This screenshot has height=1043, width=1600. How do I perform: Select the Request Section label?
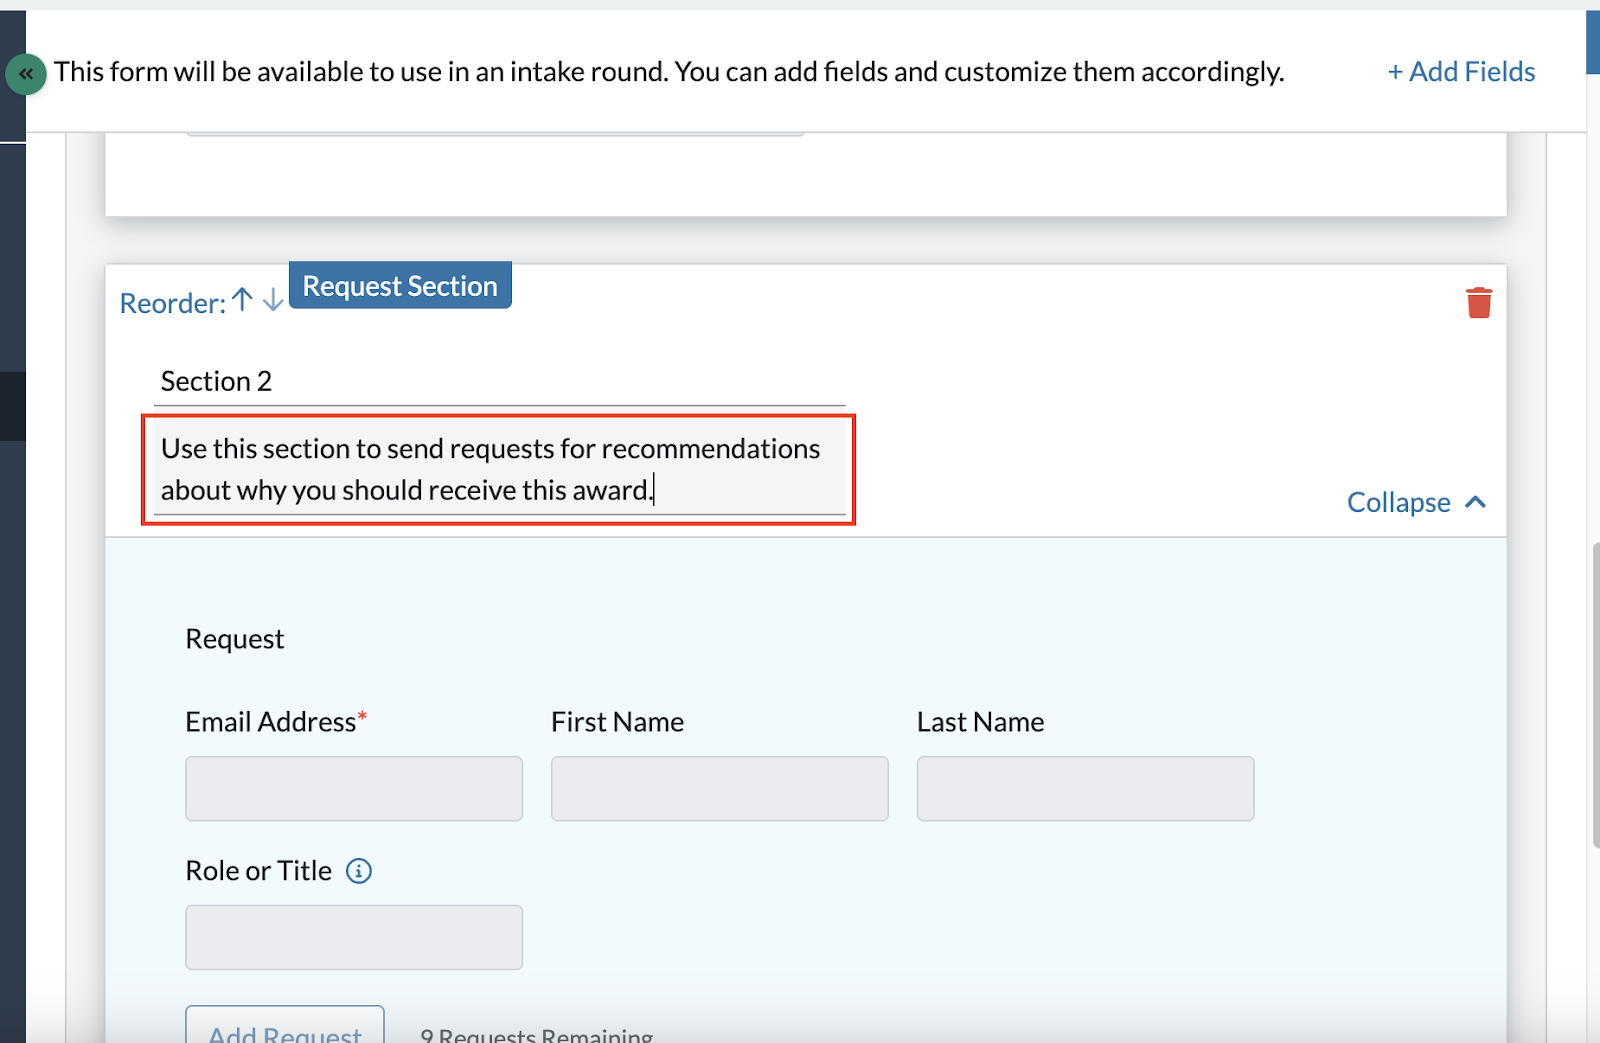(x=400, y=285)
